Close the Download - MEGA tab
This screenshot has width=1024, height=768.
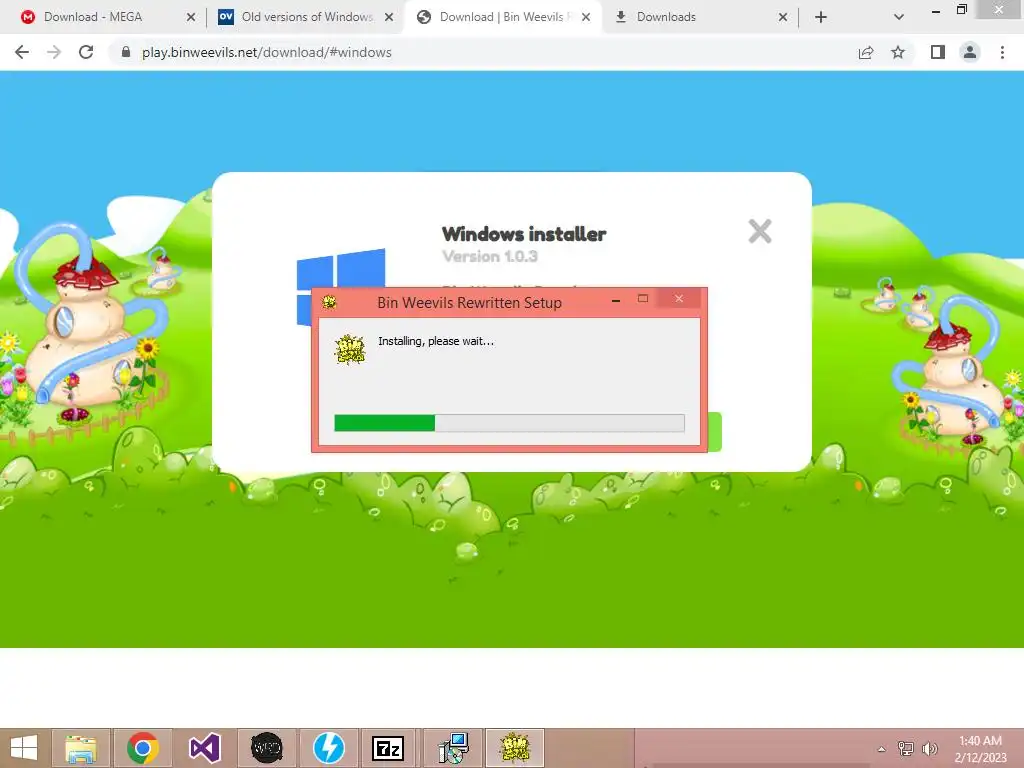[191, 18]
